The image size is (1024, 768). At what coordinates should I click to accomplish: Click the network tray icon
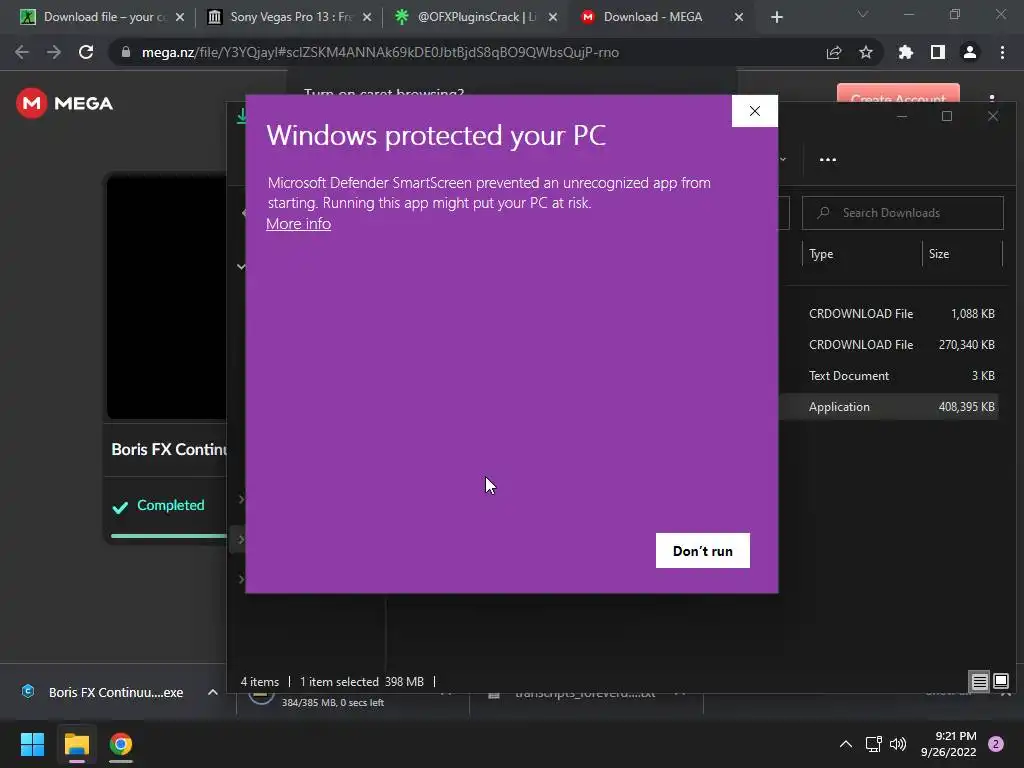(x=873, y=744)
